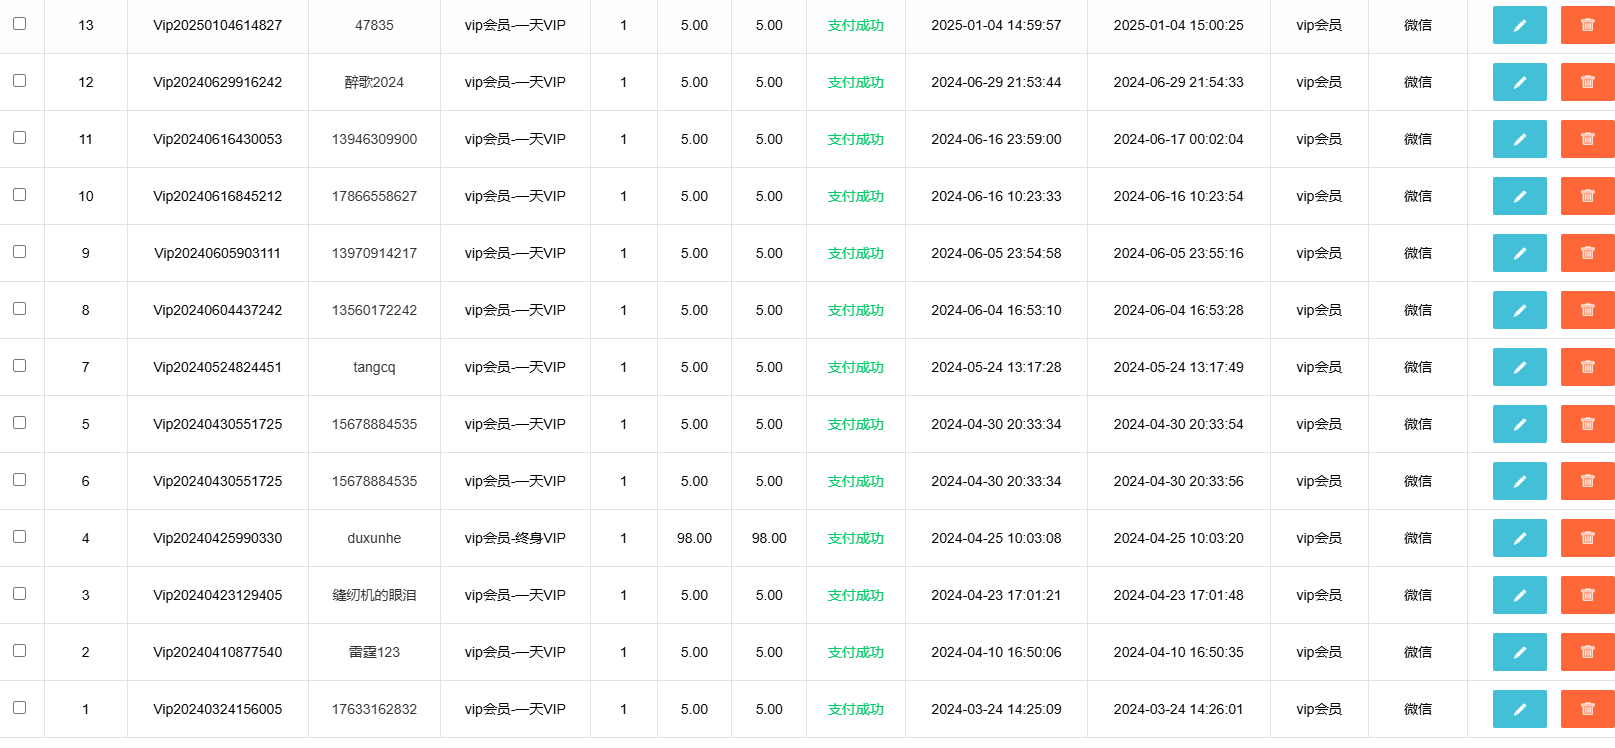Edit duxunhe's 98.00 lifetime VIP order
This screenshot has width=1615, height=748.
[x=1519, y=538]
